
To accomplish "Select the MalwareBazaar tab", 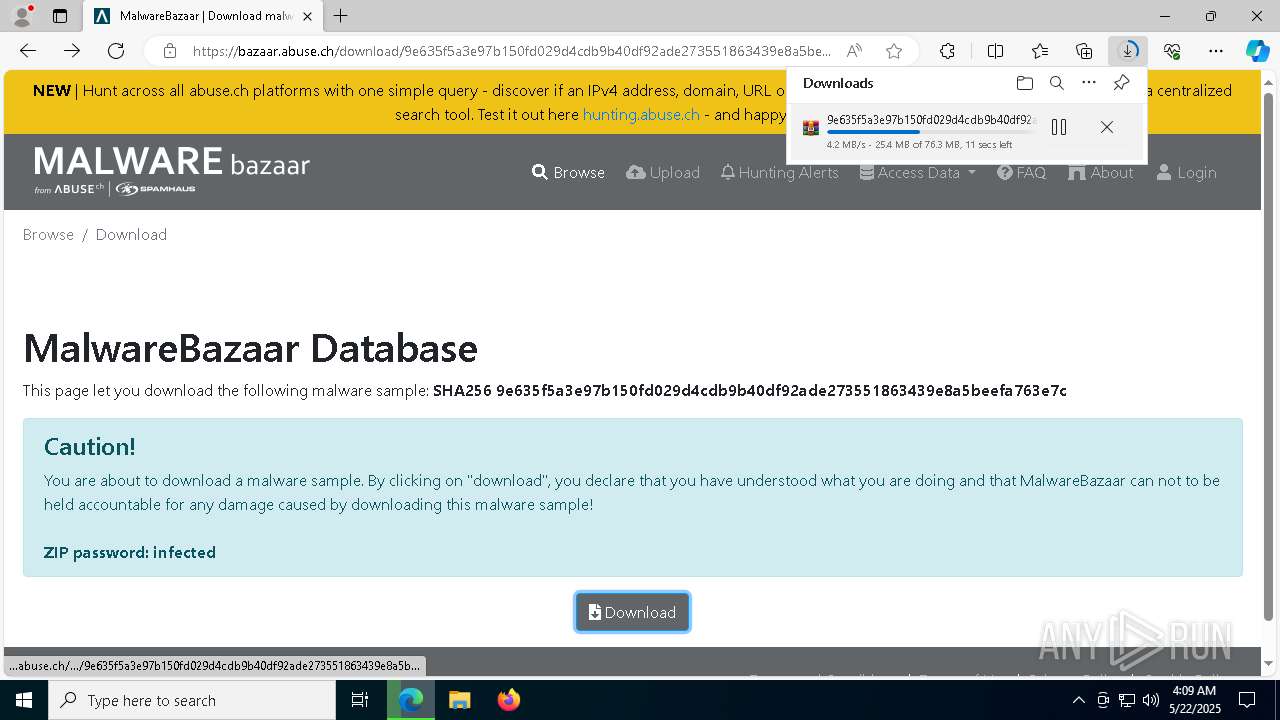I will click(x=203, y=16).
